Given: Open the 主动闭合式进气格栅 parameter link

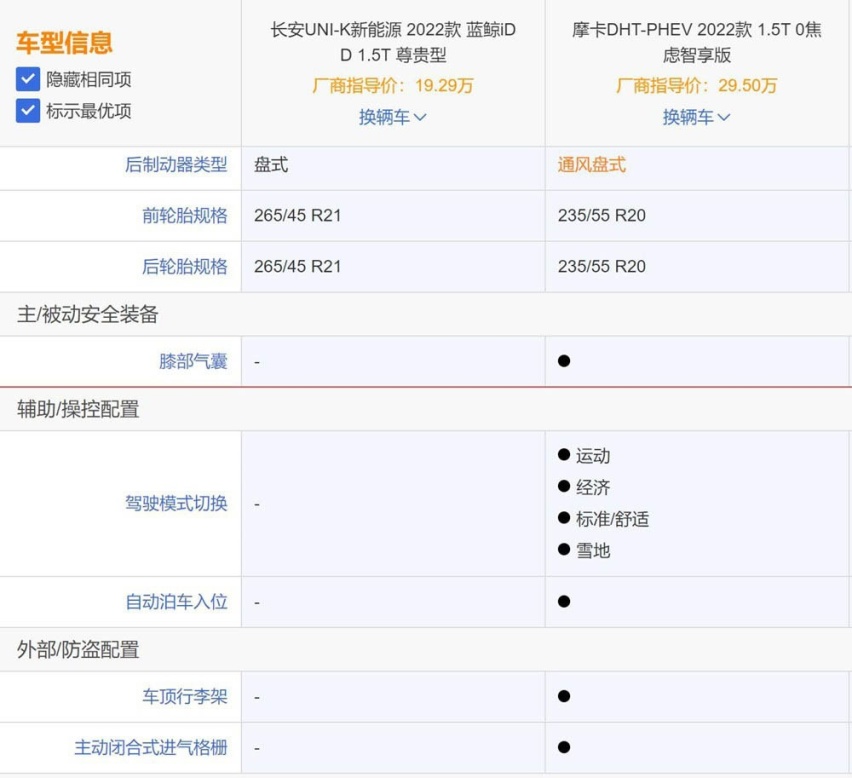Looking at the screenshot, I should (151, 747).
